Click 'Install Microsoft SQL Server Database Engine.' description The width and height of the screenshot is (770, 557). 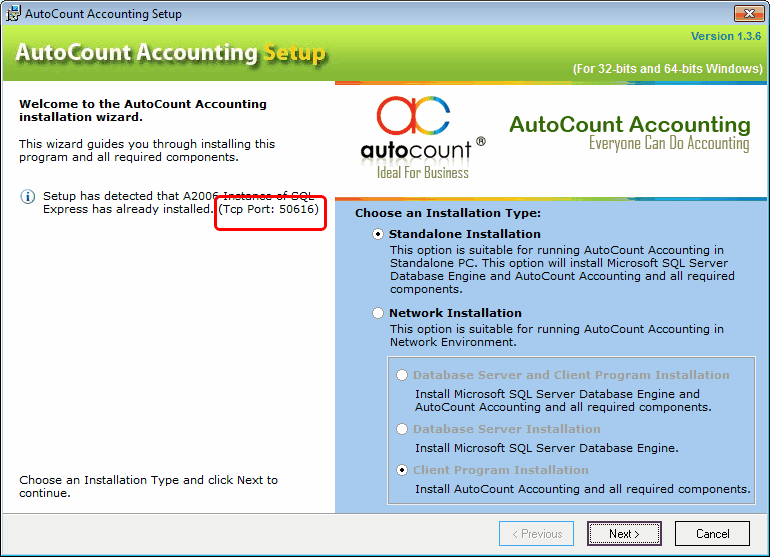(x=547, y=448)
